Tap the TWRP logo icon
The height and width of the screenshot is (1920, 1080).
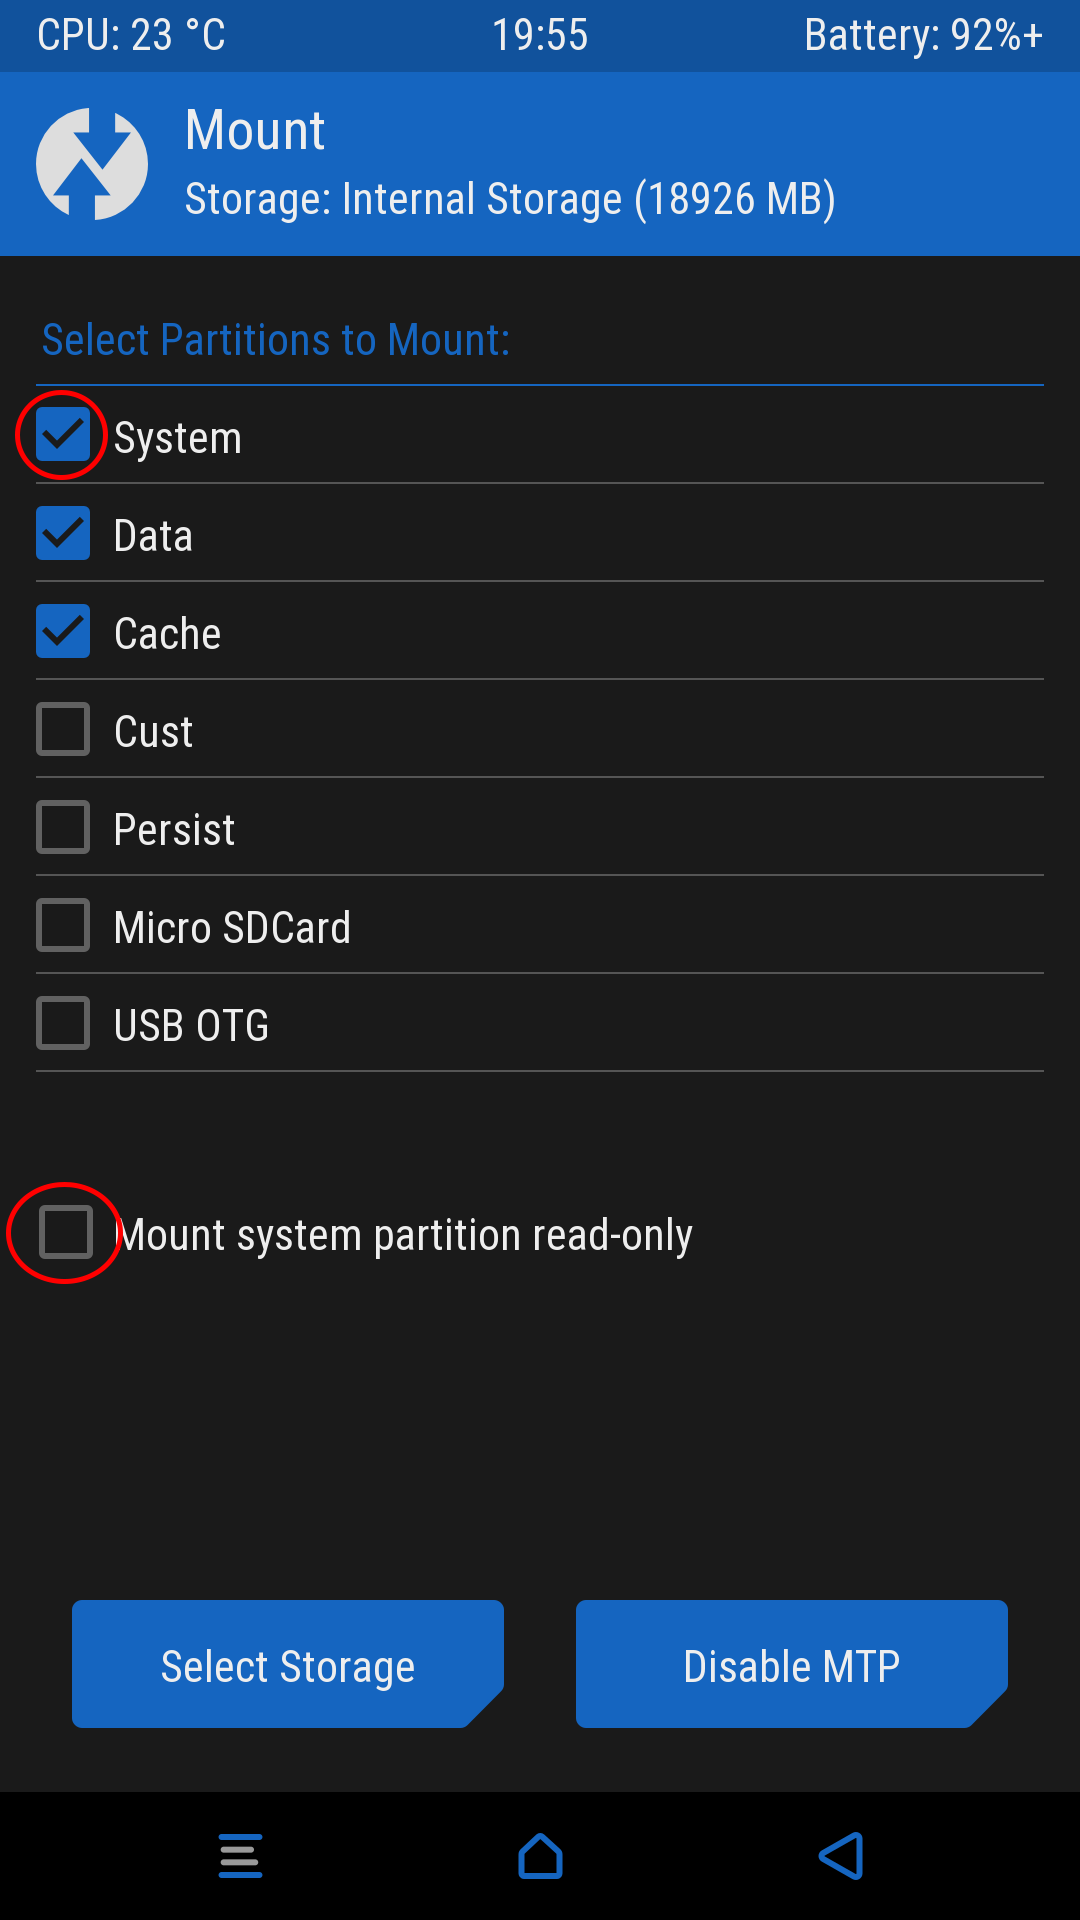92,164
